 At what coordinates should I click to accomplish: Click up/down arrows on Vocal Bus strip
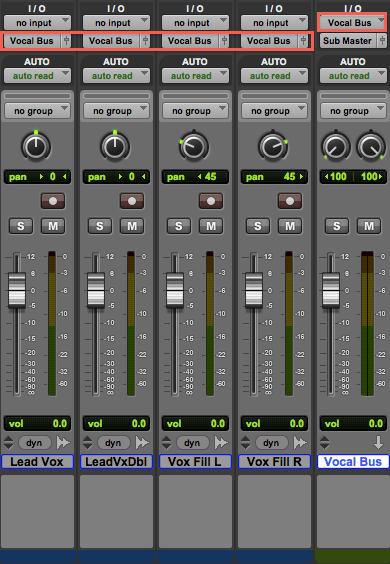coord(325,443)
